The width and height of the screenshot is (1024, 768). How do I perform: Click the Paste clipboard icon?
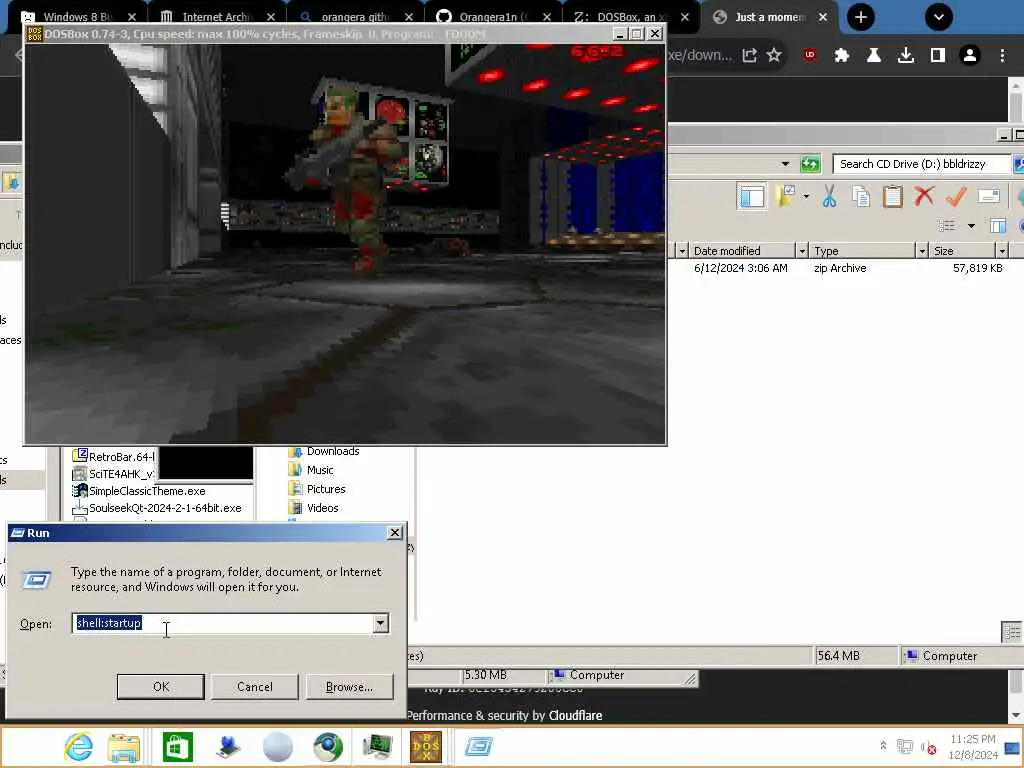tap(892, 196)
